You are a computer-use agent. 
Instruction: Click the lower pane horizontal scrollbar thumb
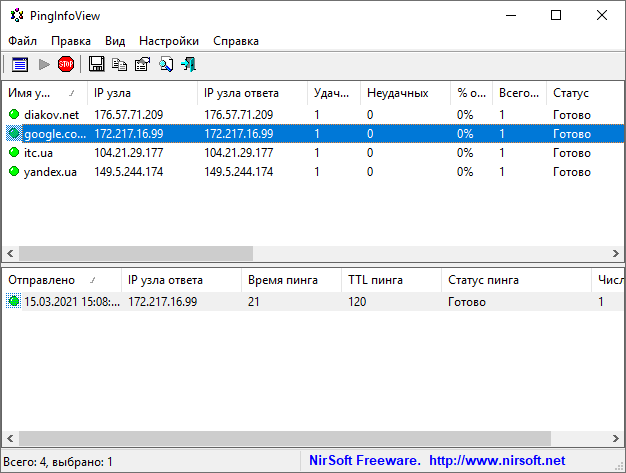point(285,438)
